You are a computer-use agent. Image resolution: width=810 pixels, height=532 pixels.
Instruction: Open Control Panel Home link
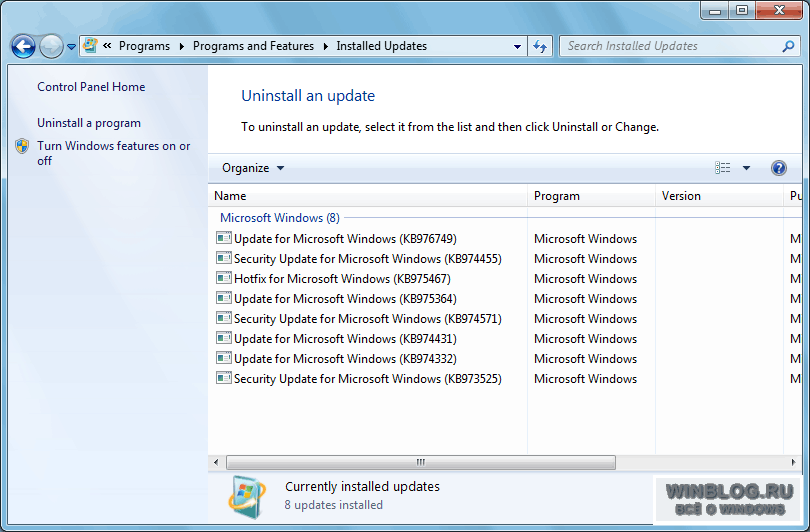point(91,87)
